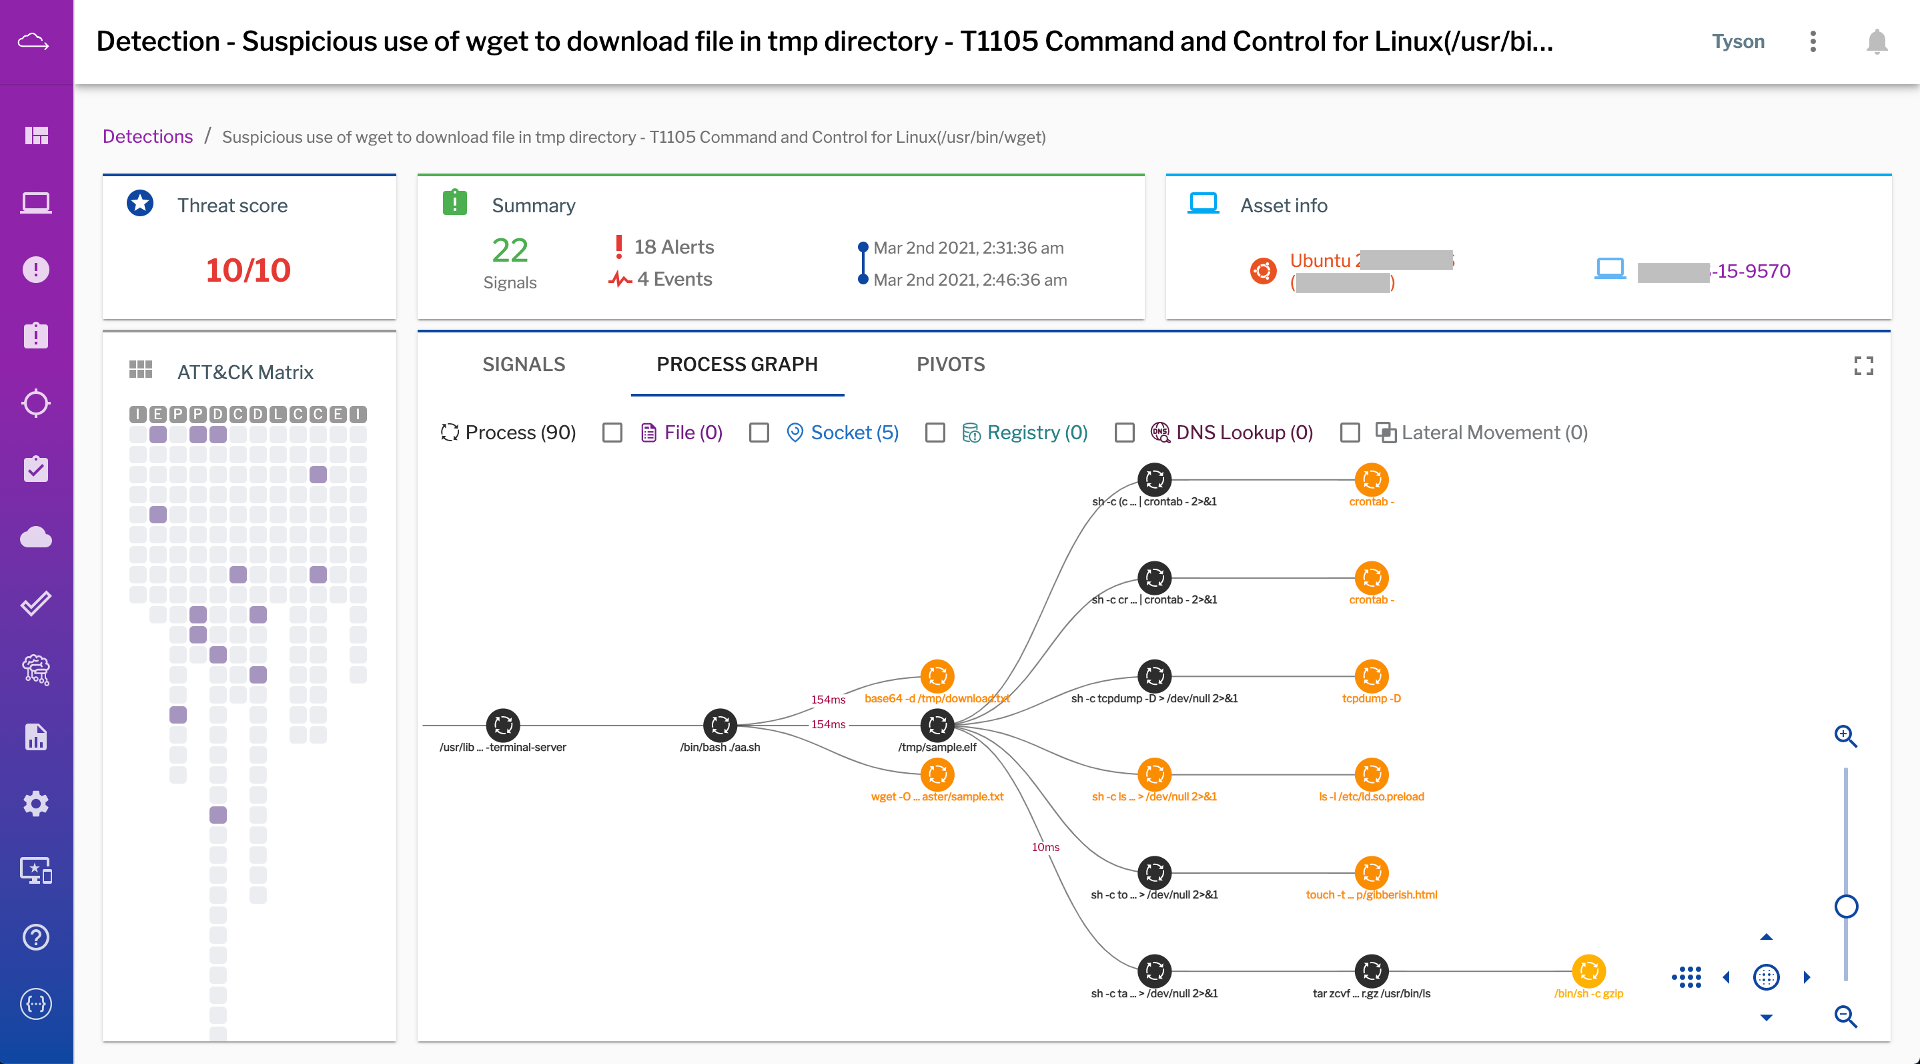Open the Alerts icon in the left sidebar
Viewport: 1920px width, 1064px height.
click(36, 269)
